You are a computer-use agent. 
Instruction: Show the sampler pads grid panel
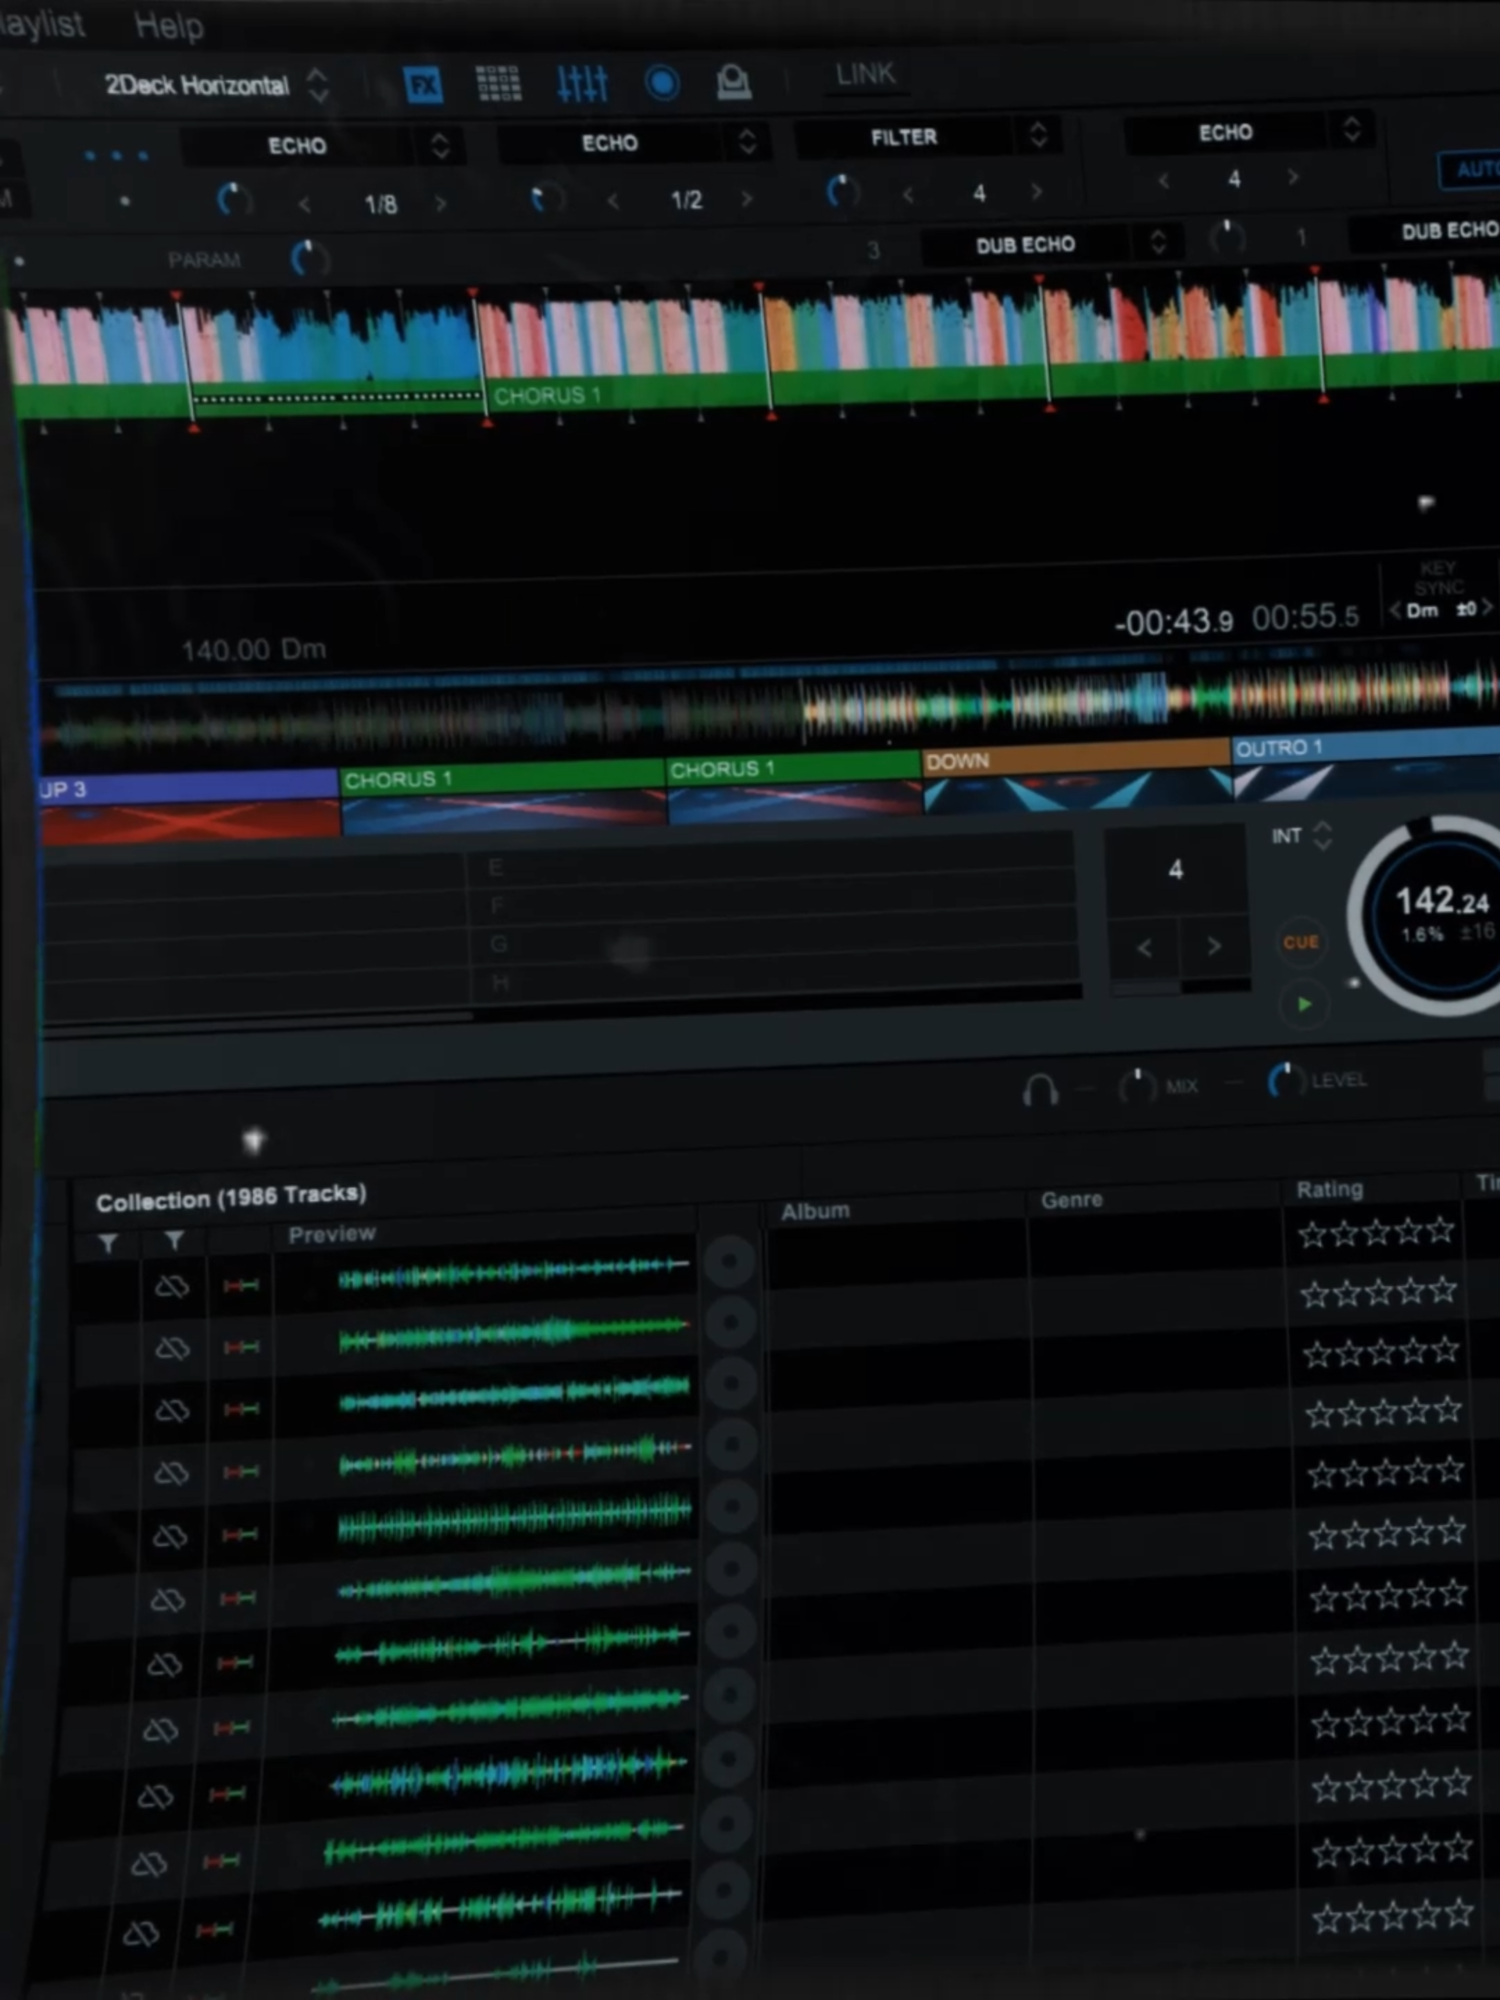coord(498,84)
